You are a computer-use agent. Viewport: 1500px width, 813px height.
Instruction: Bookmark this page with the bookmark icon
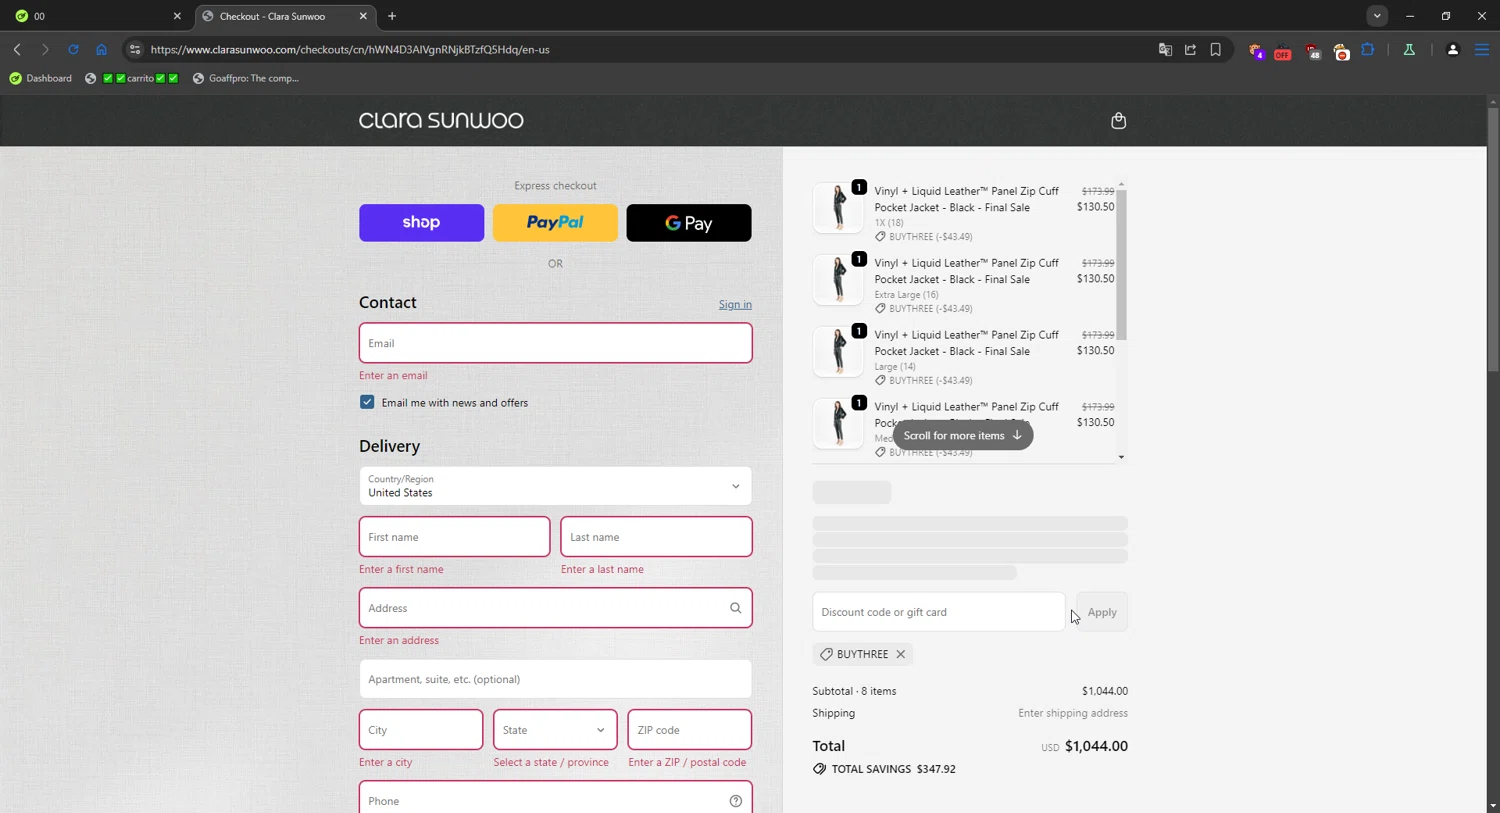pos(1216,49)
